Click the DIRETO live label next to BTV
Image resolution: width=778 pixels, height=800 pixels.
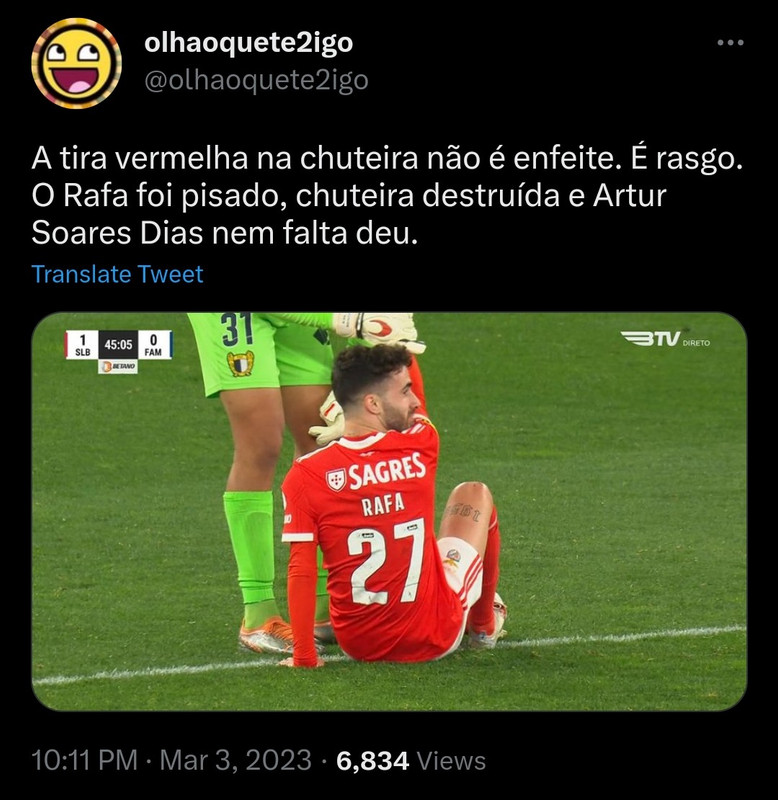pos(696,343)
